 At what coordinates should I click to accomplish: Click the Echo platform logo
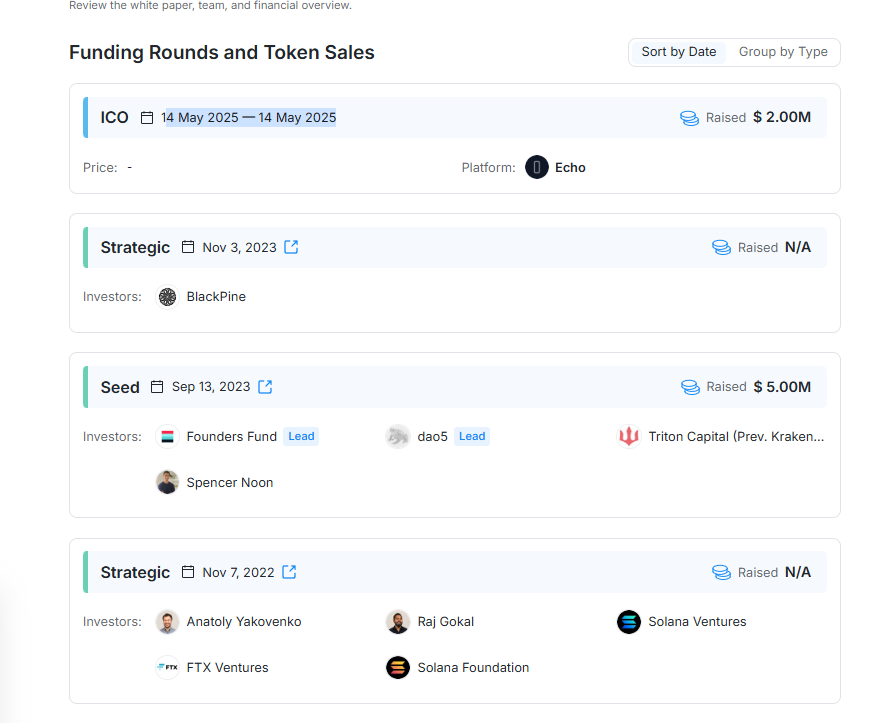536,167
